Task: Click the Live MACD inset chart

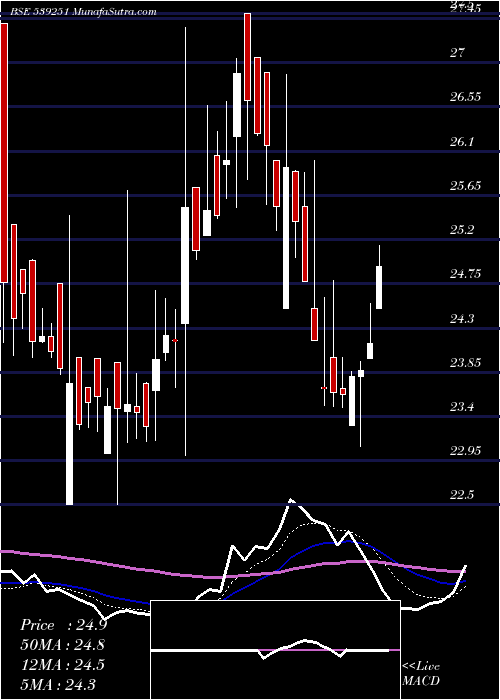Action: point(275,650)
